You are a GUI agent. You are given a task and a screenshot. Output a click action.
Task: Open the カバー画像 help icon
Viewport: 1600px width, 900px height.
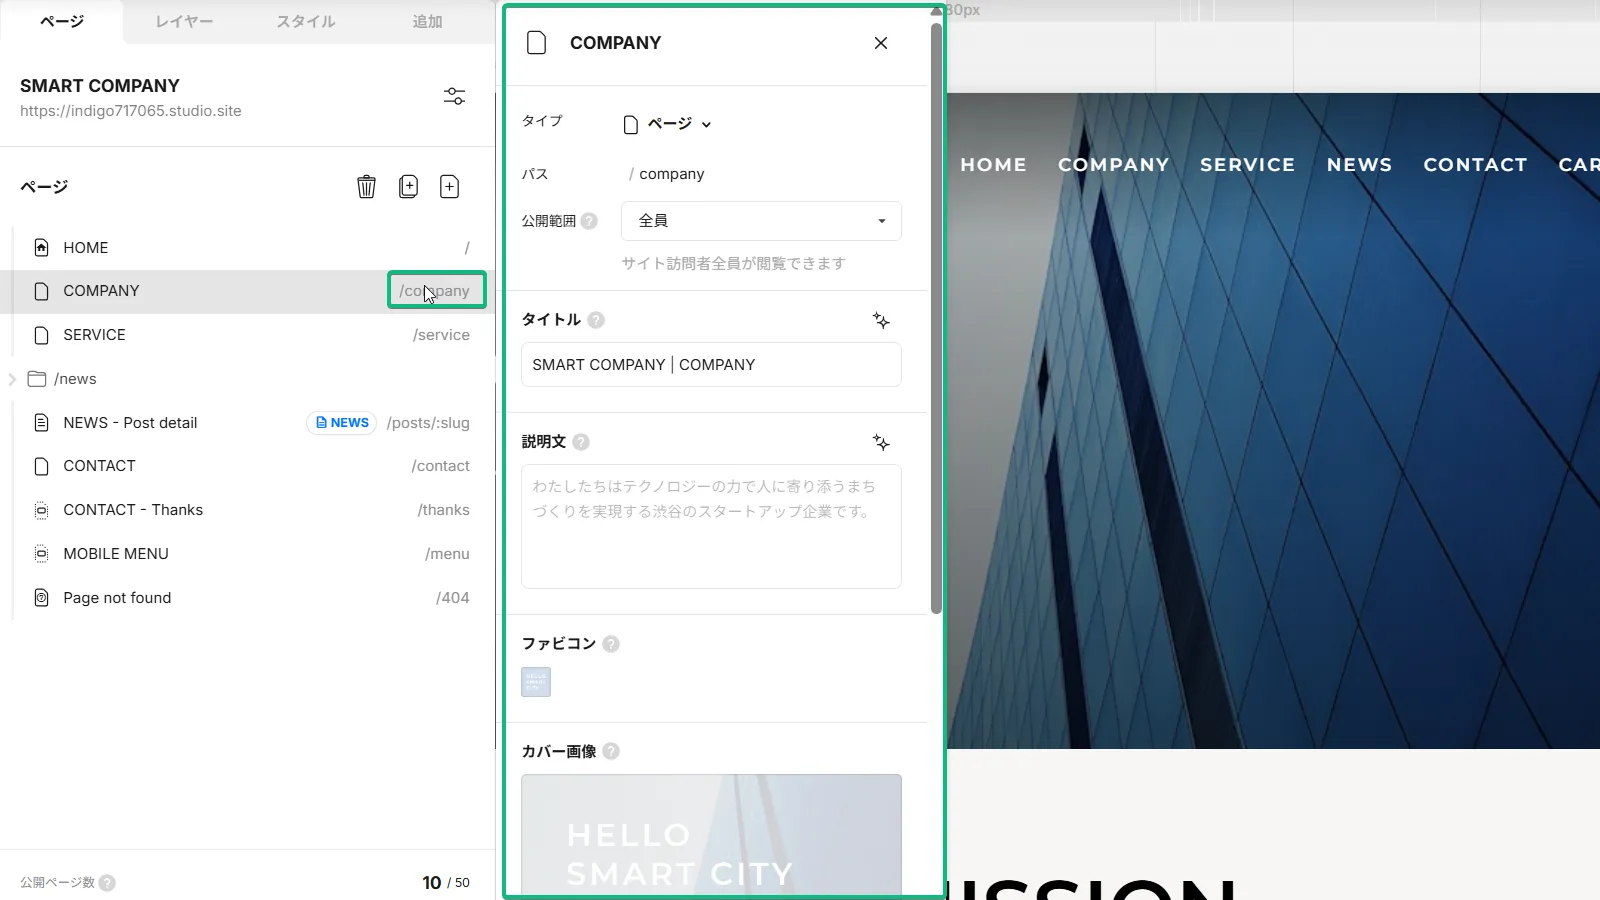tap(613, 751)
